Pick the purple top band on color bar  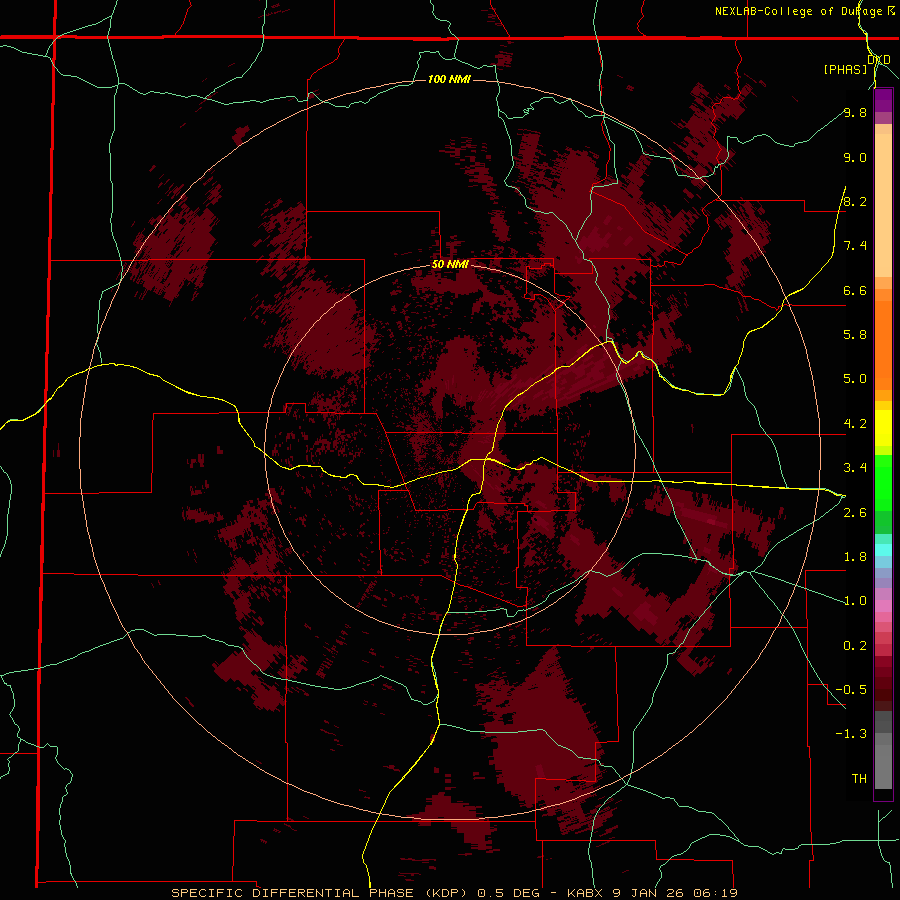(883, 100)
